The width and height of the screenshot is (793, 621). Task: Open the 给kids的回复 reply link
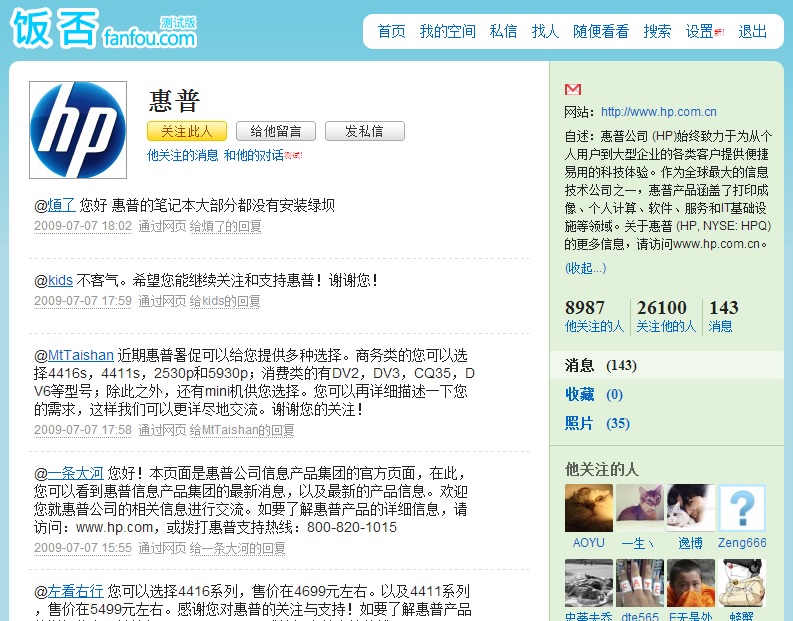click(225, 301)
